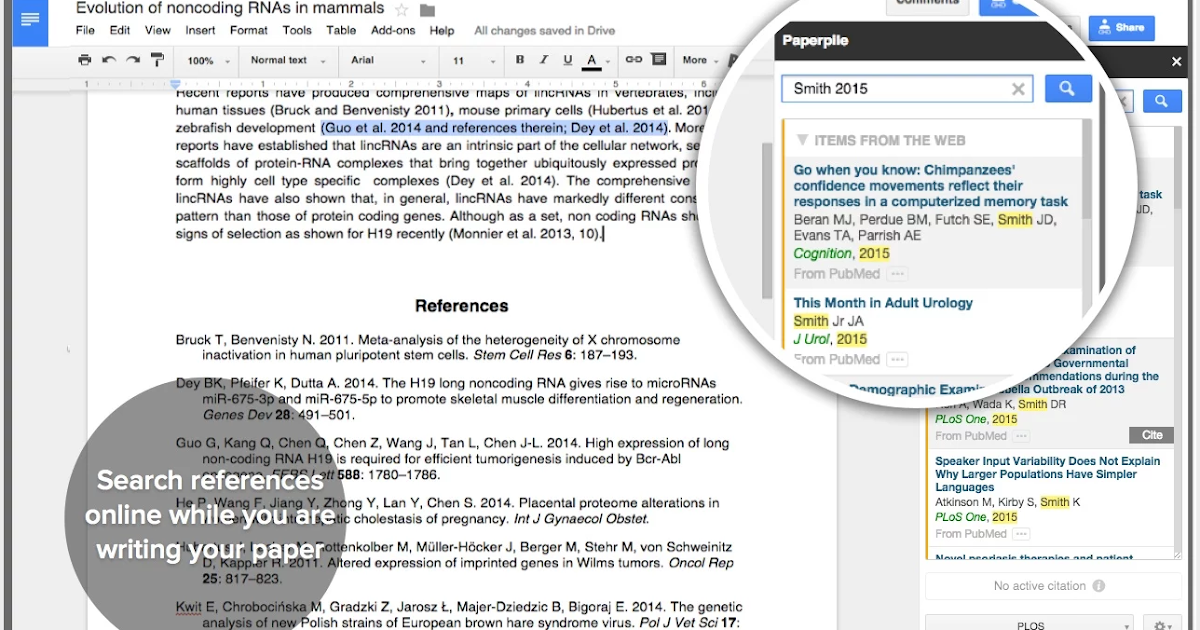
Task: Open the Arial font dropdown
Action: 390,60
